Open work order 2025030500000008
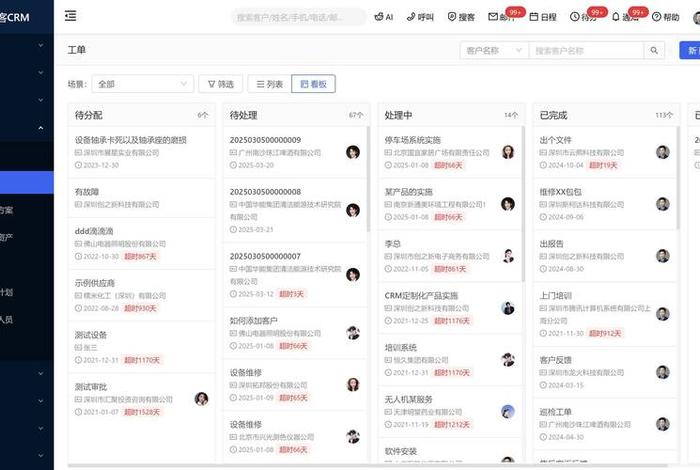700x470 pixels. pos(295,210)
